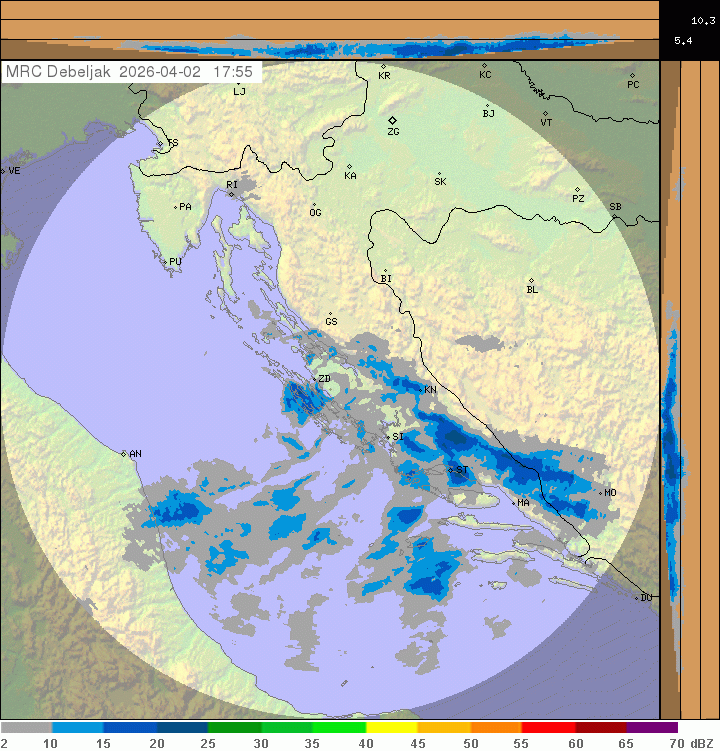
Task: Click the Zagreb ZG diamond marker
Action: coord(392,120)
